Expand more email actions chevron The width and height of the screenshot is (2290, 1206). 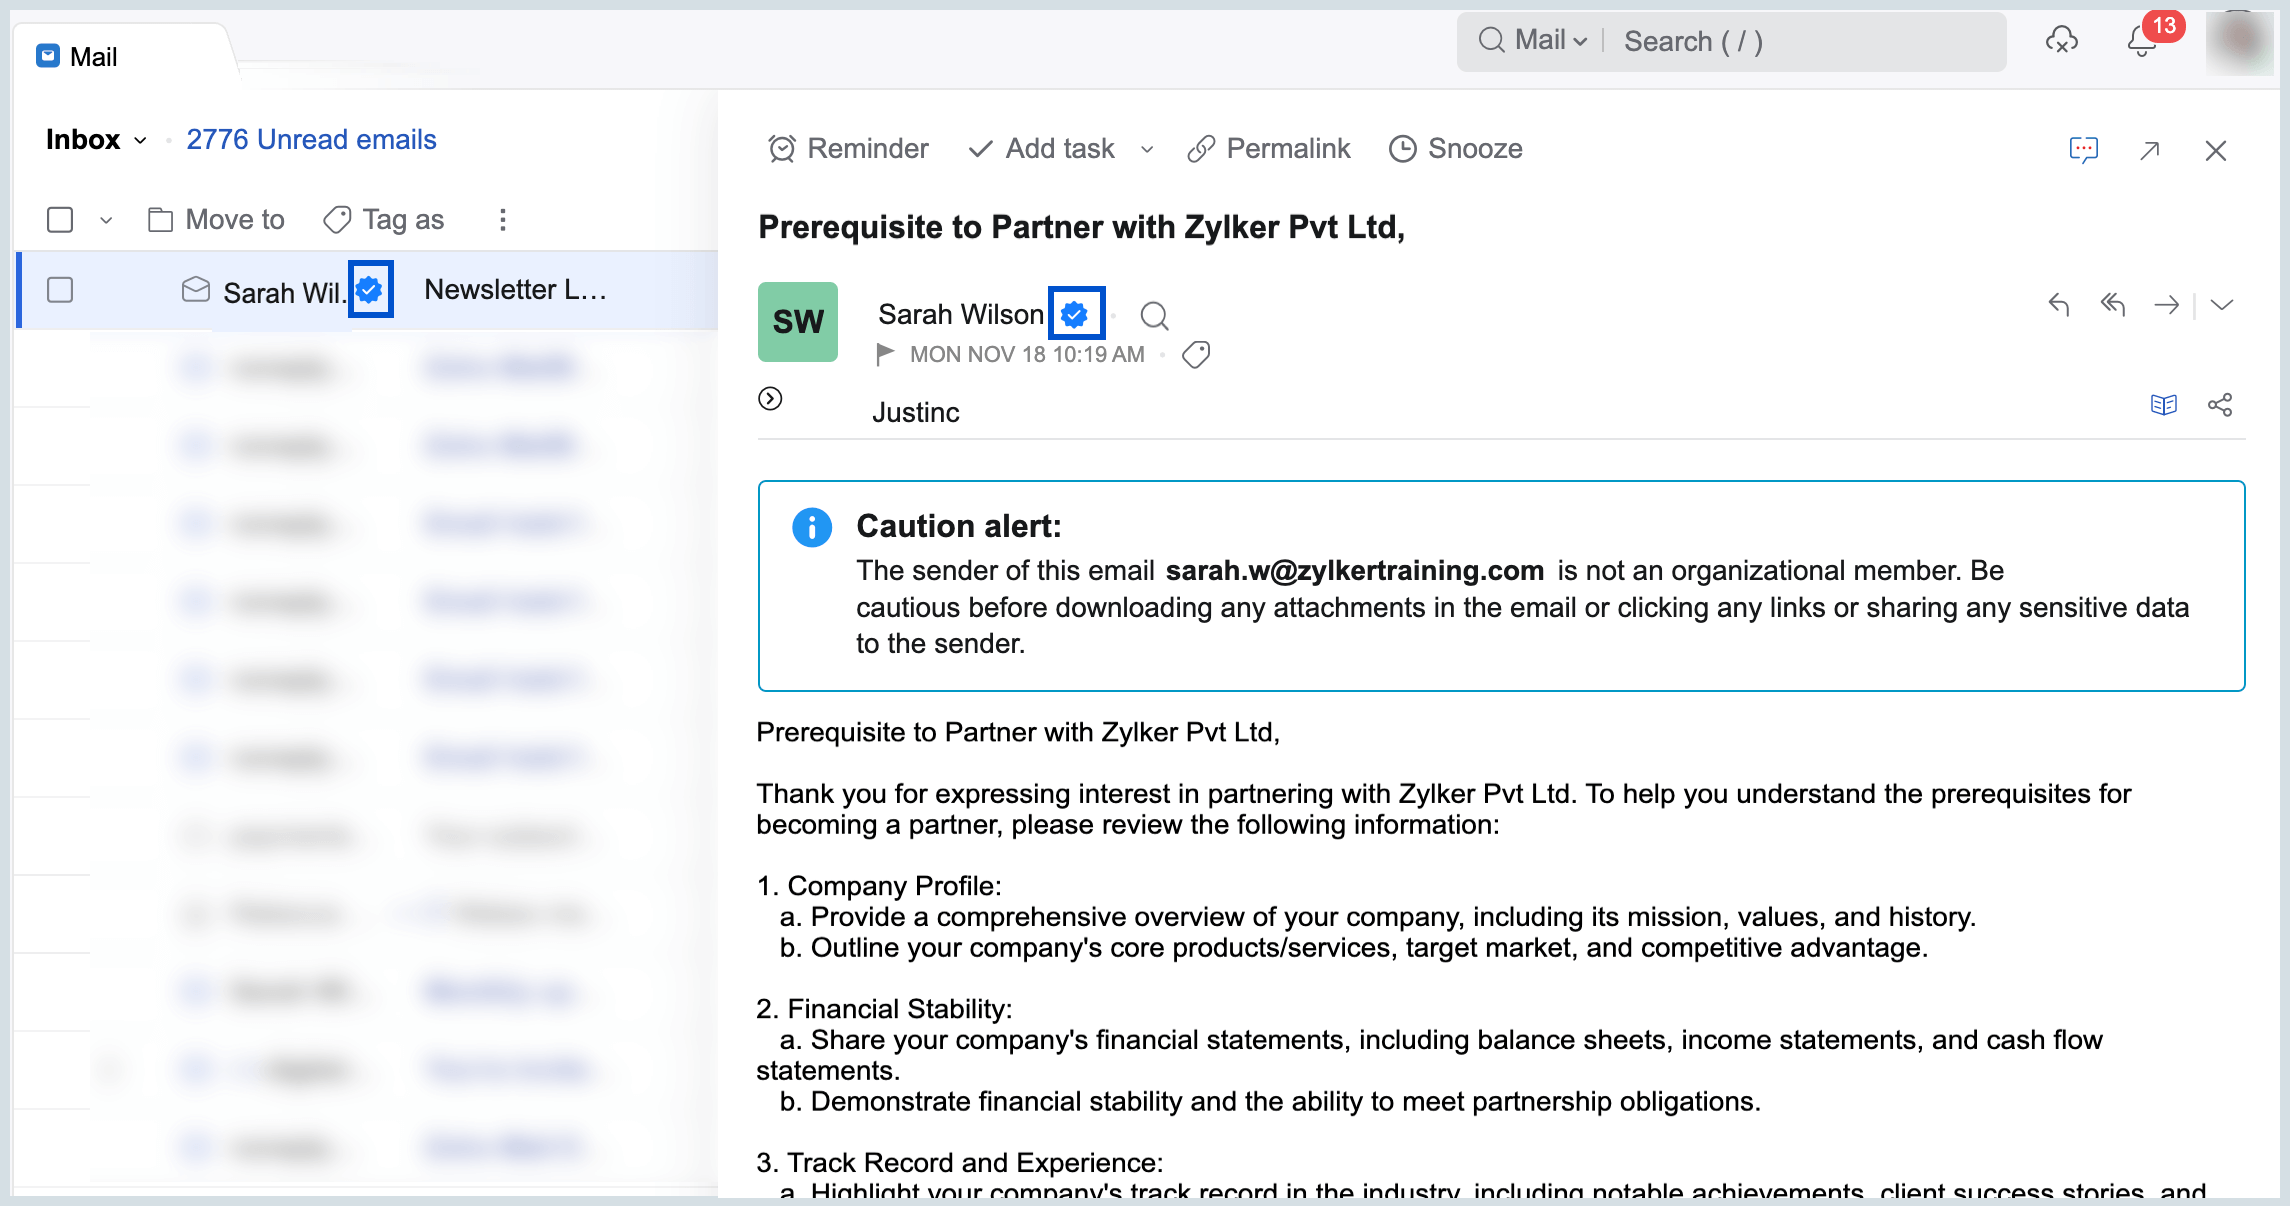(2222, 304)
